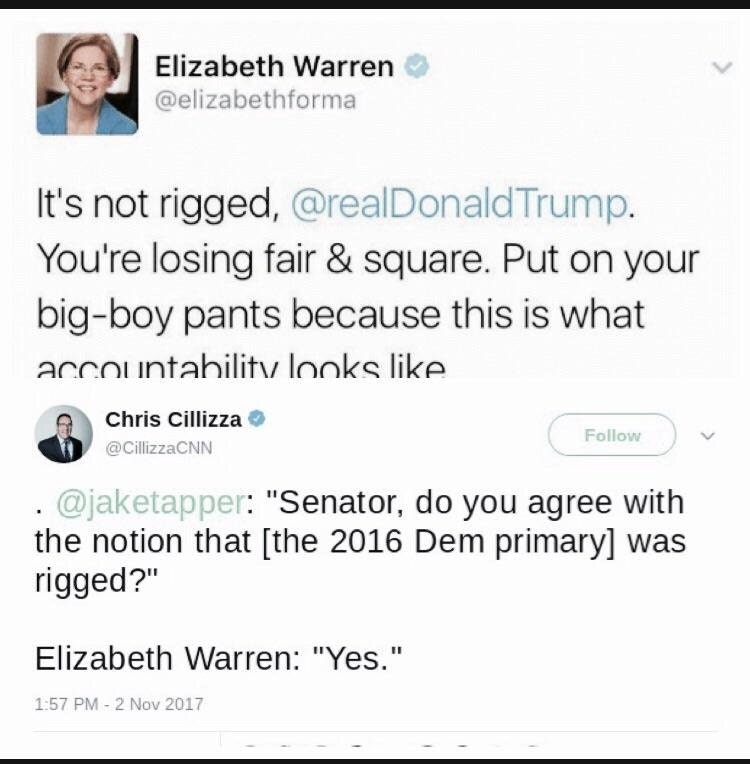Screen dimensions: 750x764
Task: Open the chevron menu beside Follow
Action: point(708,436)
